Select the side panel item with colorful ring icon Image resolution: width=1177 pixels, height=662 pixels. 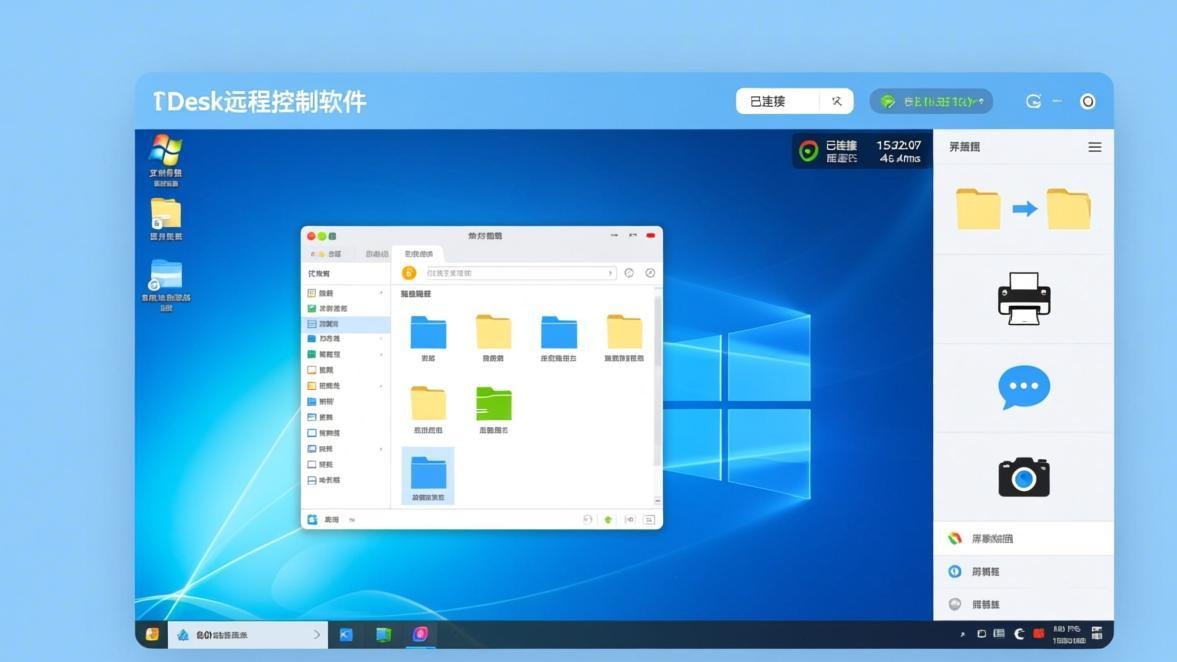1024,538
